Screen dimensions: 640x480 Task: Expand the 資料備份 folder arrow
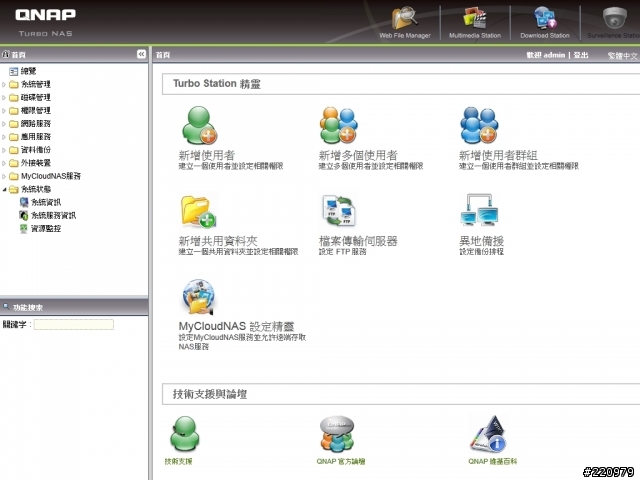pyautogui.click(x=4, y=150)
